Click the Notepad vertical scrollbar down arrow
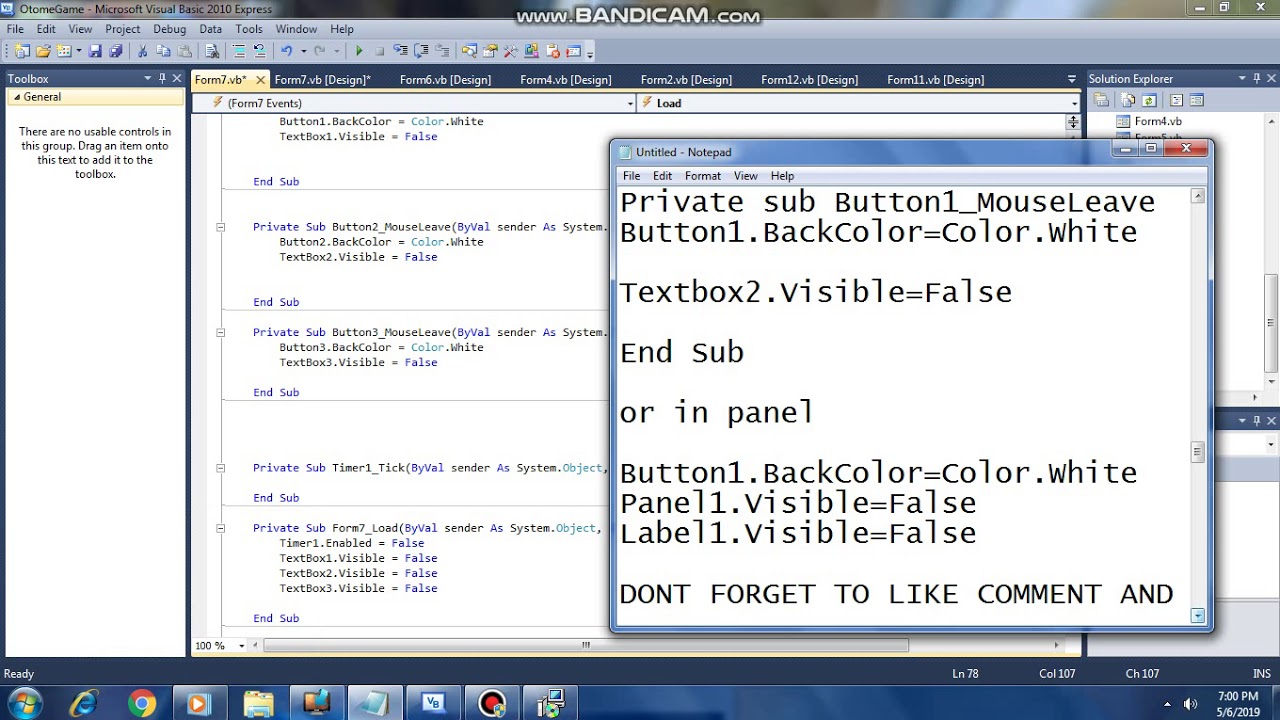Screen dimensions: 1280x720 pyautogui.click(x=1197, y=616)
